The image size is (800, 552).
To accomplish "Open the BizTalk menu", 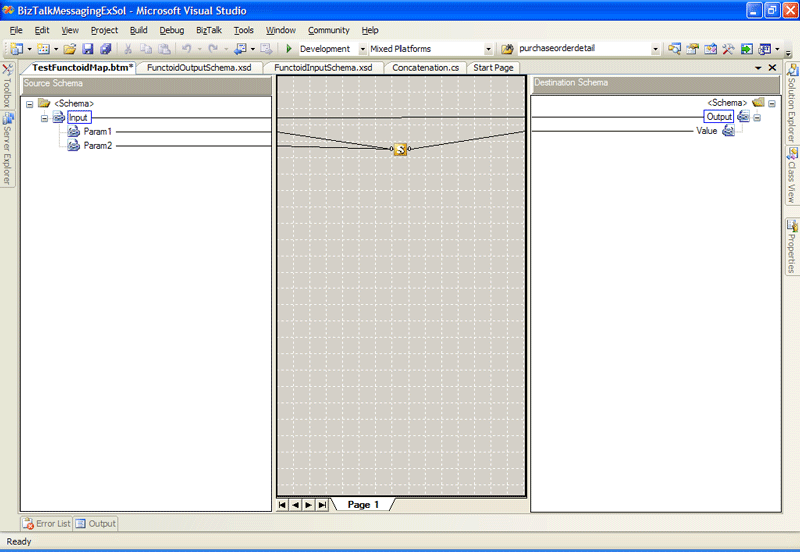I will [x=209, y=30].
